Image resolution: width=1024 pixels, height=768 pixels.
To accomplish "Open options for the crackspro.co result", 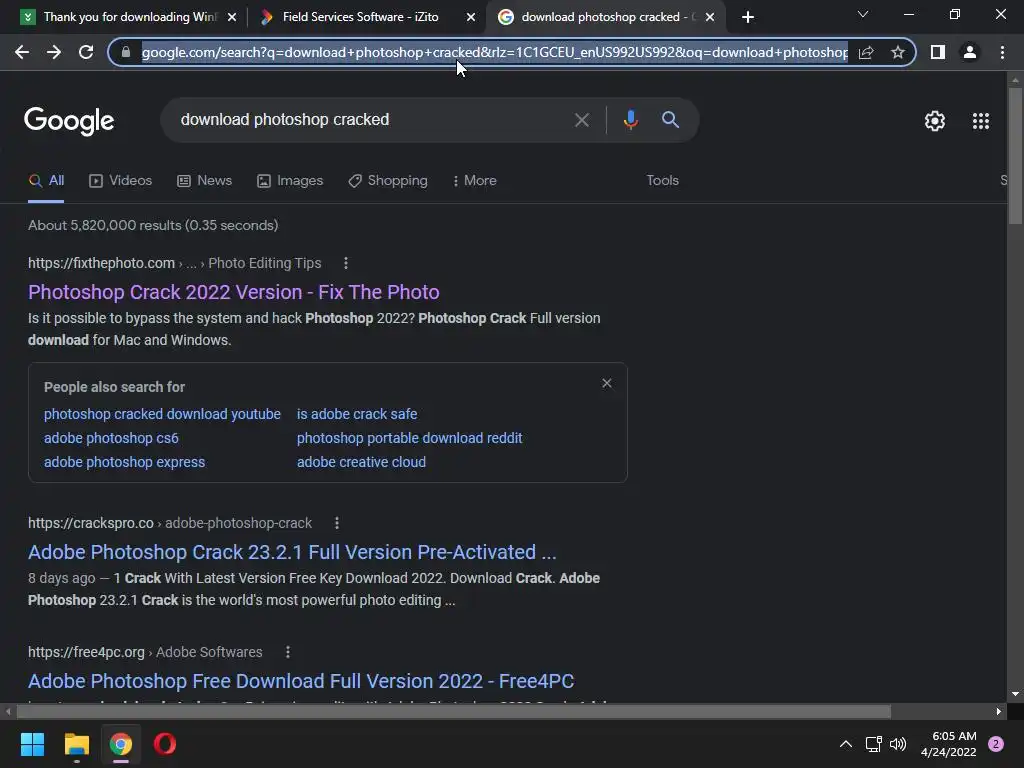I will [337, 523].
